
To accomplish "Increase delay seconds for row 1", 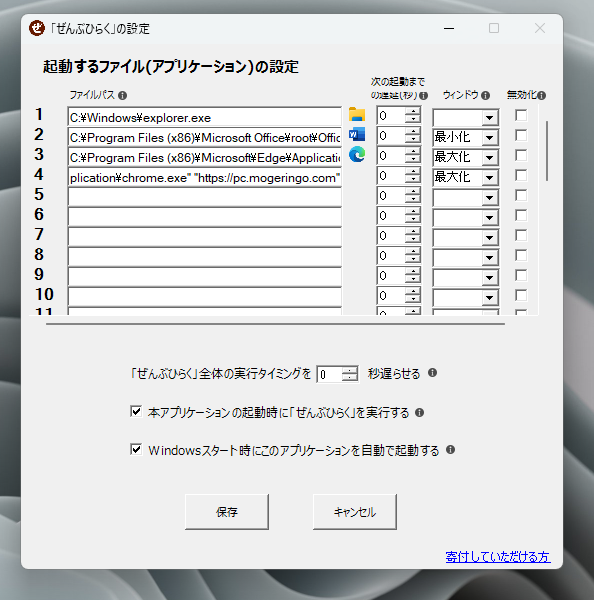I will (x=413, y=111).
